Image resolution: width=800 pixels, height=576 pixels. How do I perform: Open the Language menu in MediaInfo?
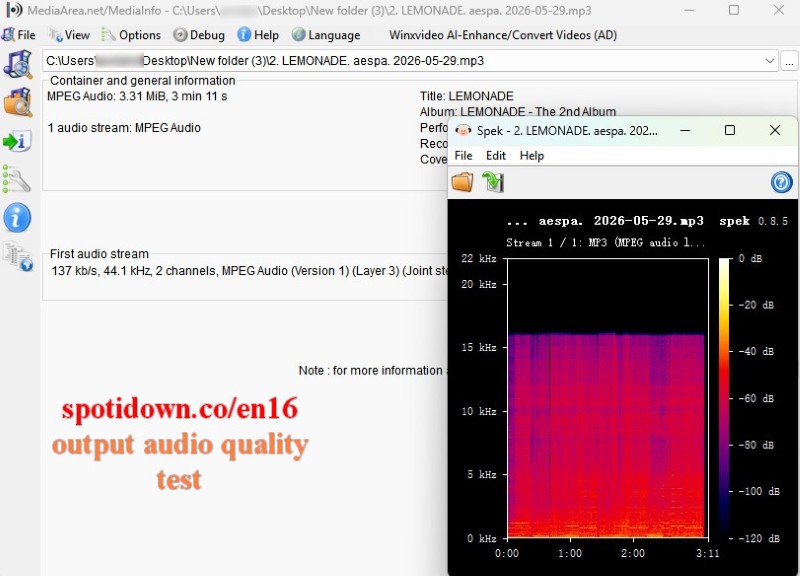[326, 35]
